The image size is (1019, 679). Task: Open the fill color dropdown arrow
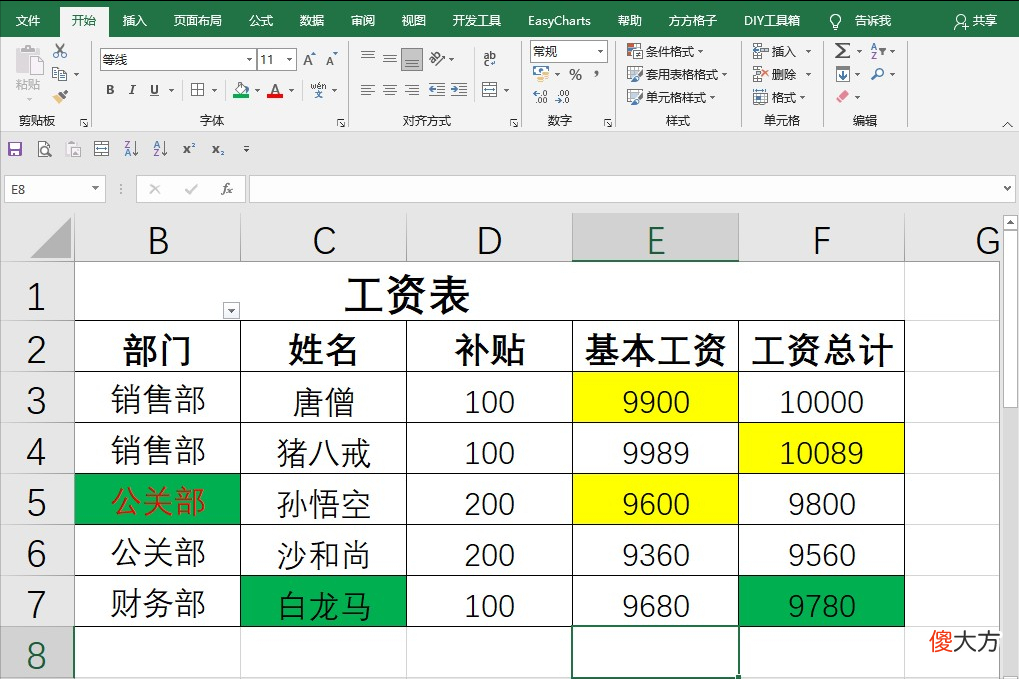257,90
